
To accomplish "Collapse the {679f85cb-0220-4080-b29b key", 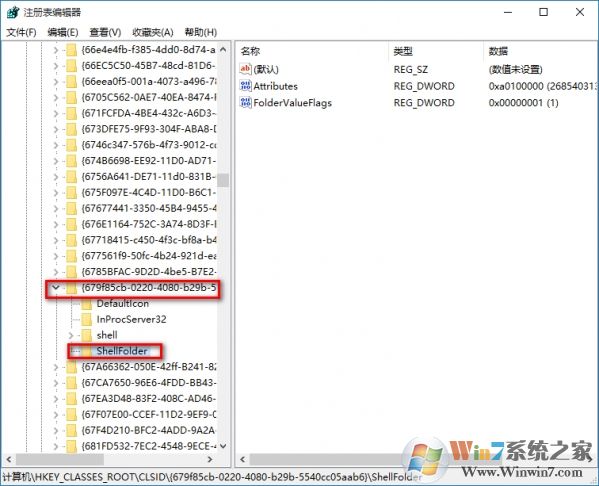I will tap(56, 287).
